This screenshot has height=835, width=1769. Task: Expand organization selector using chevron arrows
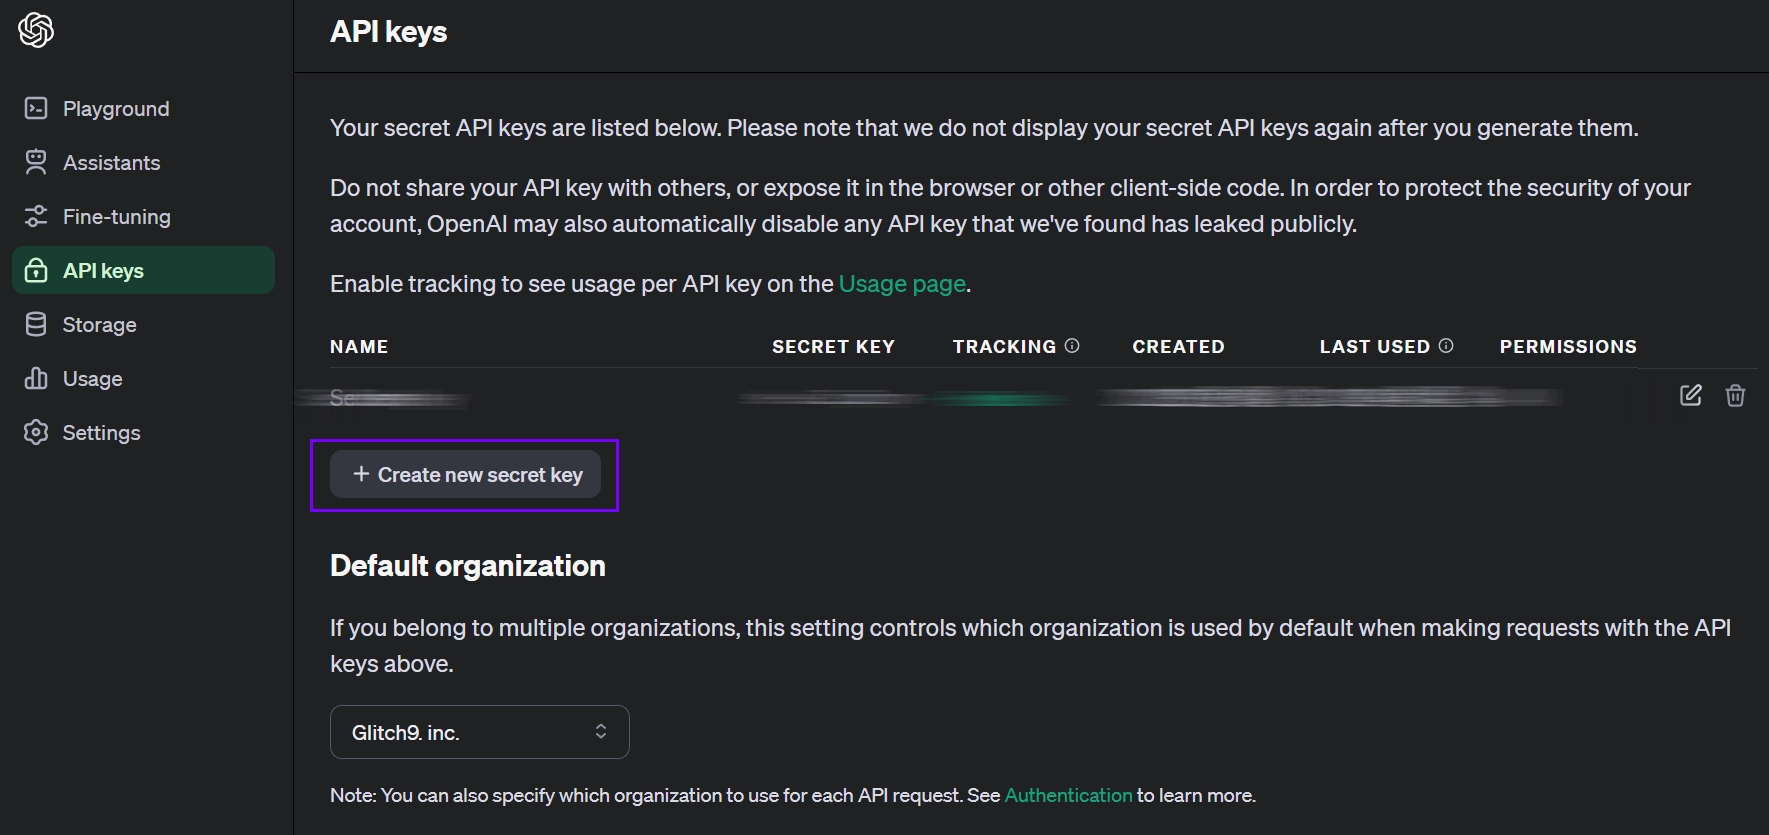(601, 731)
